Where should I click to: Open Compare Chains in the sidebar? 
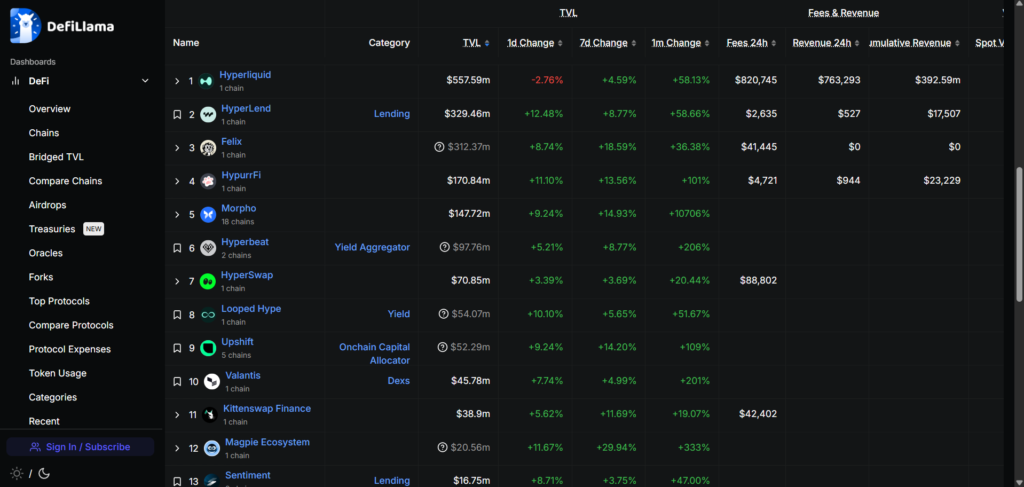click(65, 181)
